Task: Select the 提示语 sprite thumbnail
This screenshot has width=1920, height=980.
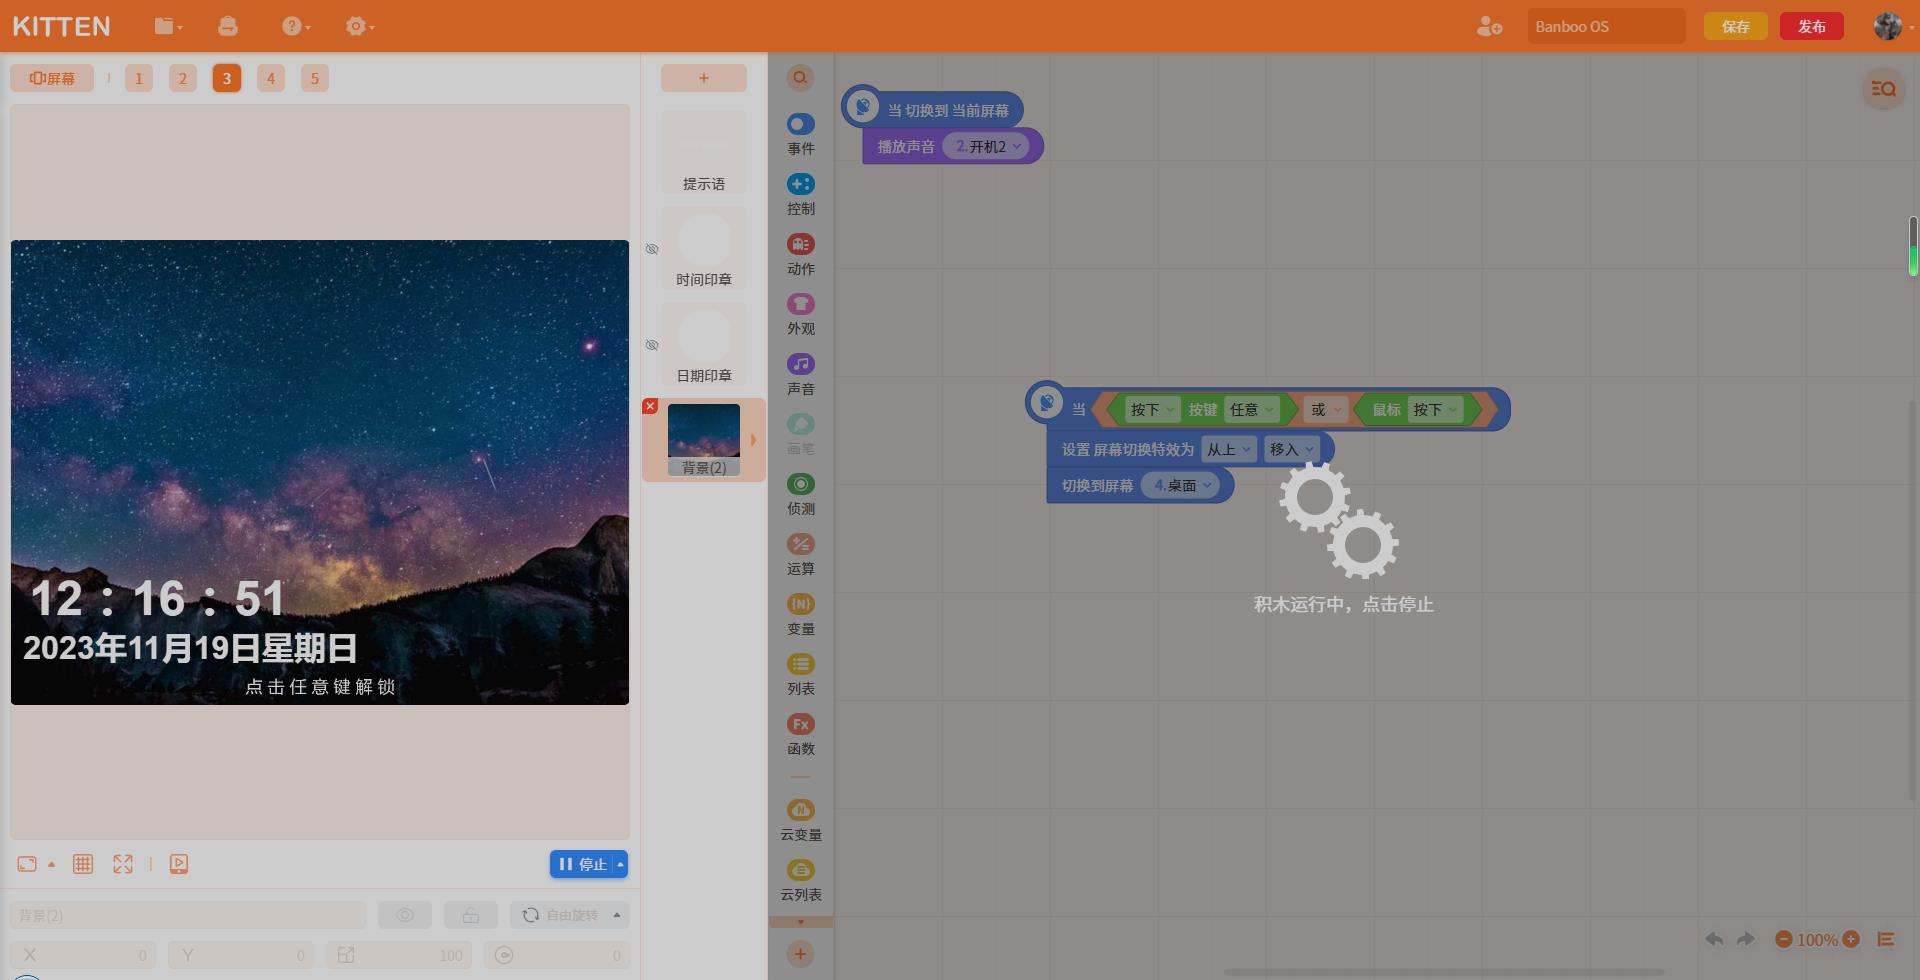Action: click(704, 152)
